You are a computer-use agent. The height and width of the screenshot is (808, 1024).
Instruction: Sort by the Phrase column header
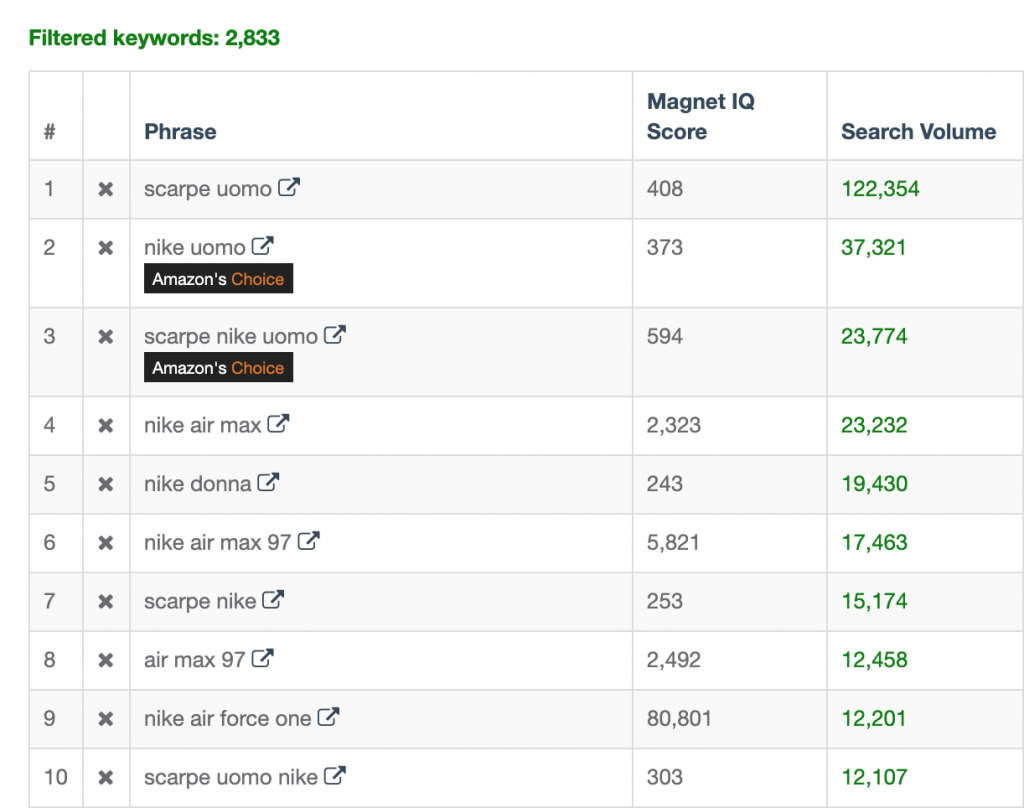tap(180, 132)
